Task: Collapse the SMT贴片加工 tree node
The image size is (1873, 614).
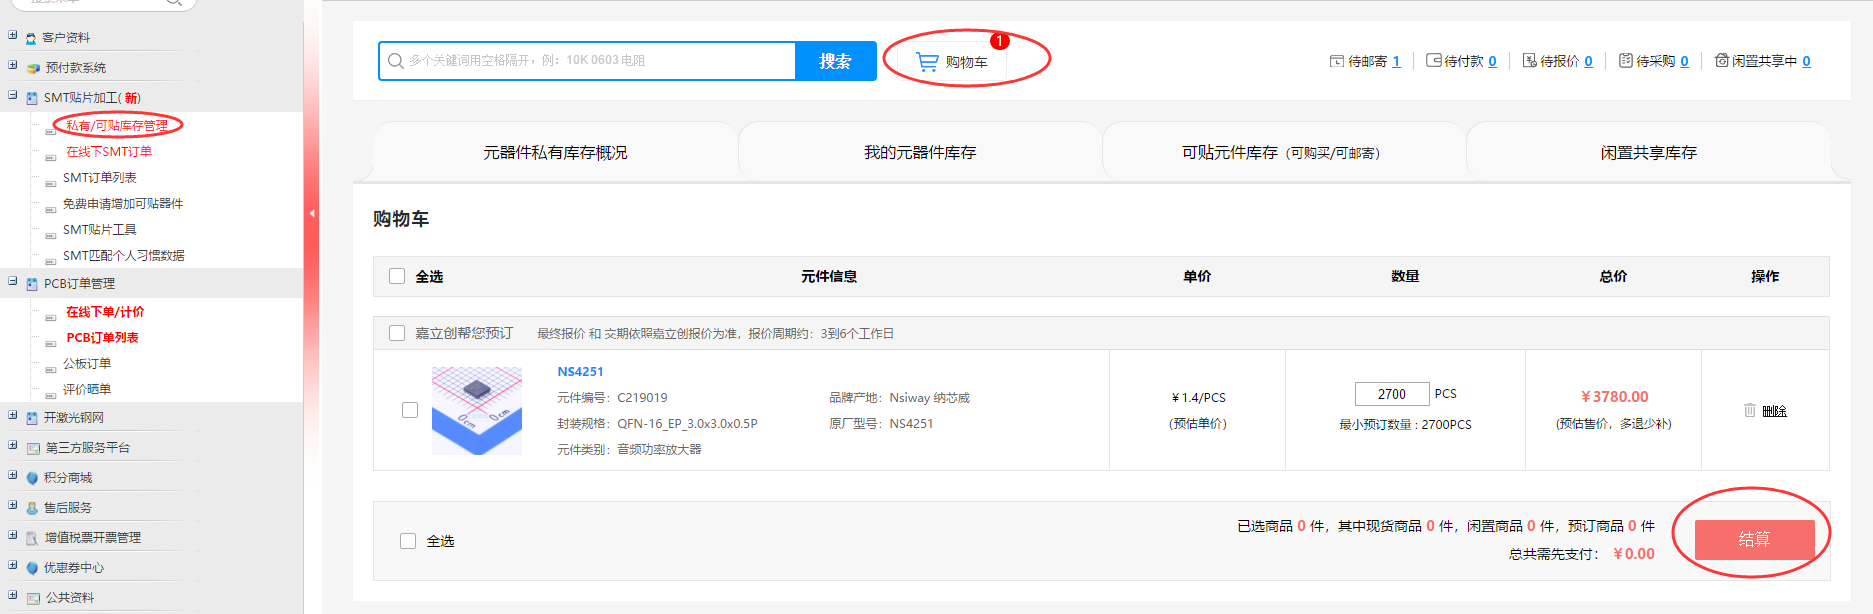Action: pos(12,96)
